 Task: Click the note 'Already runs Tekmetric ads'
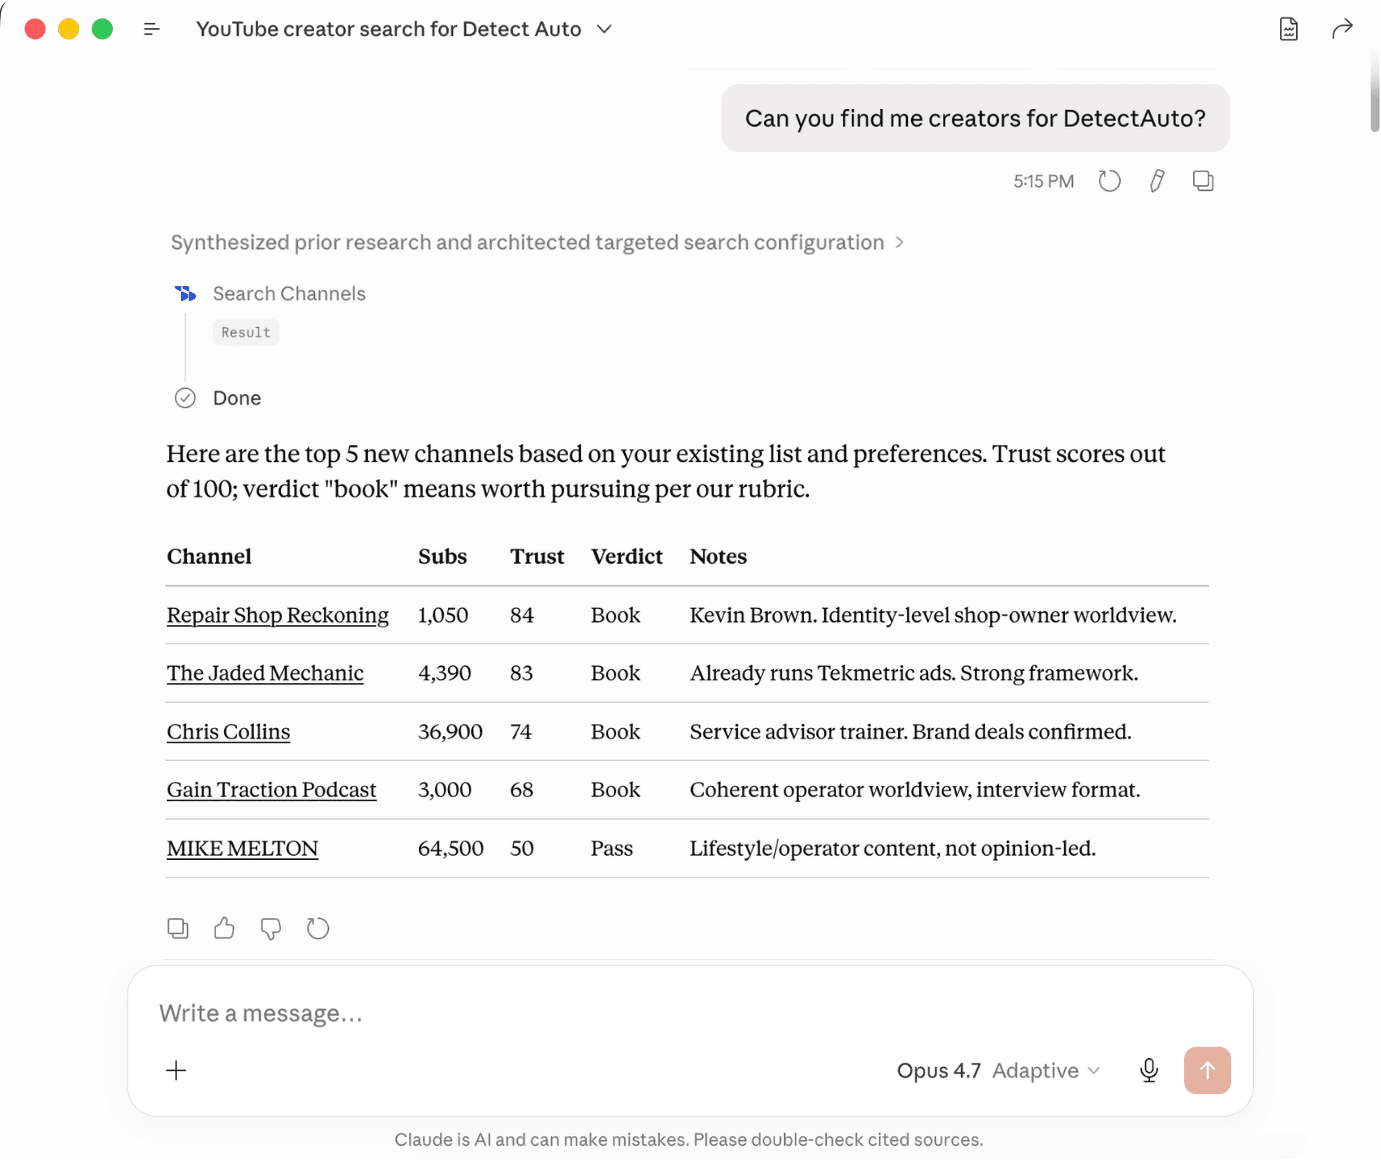pos(914,673)
